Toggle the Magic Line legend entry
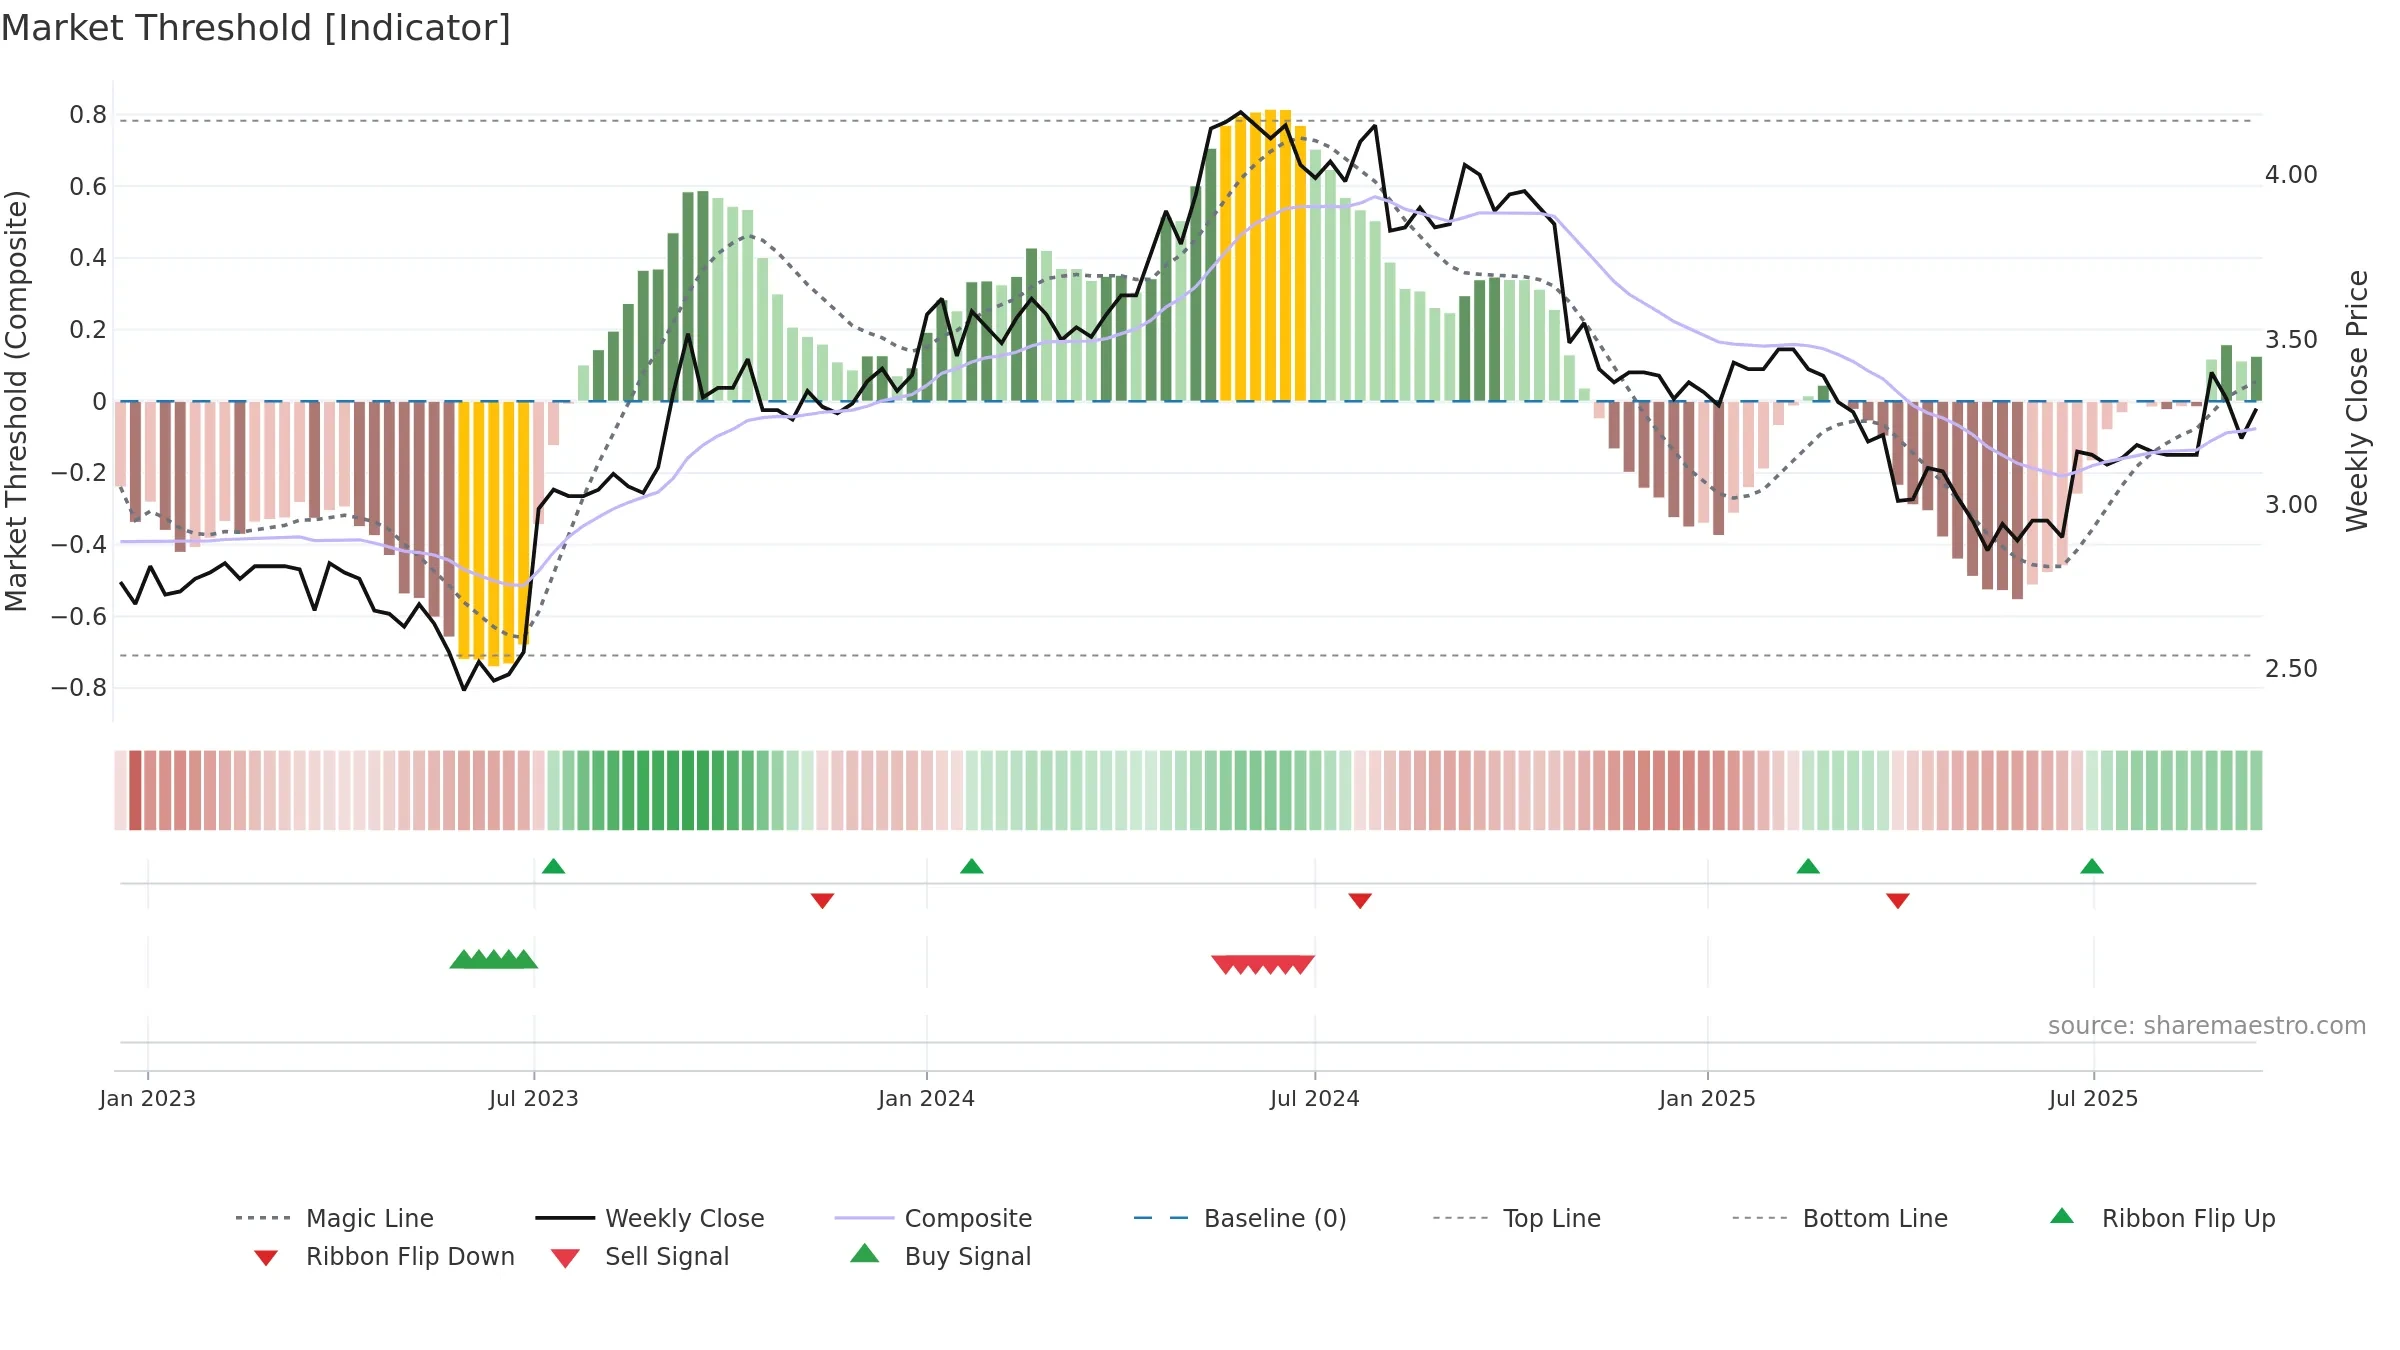 [335, 1218]
